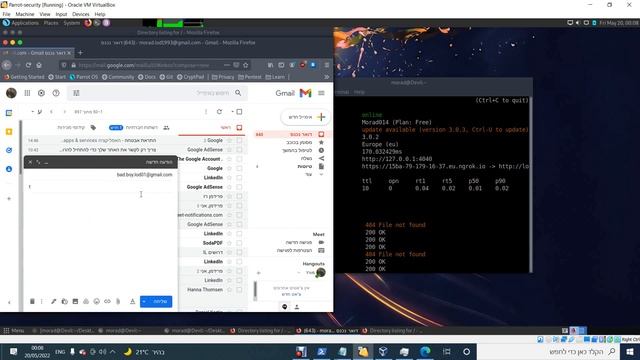Viewport: 640px width, 360px height.
Task: Show more bookmarks with double chevron
Action: (327, 77)
